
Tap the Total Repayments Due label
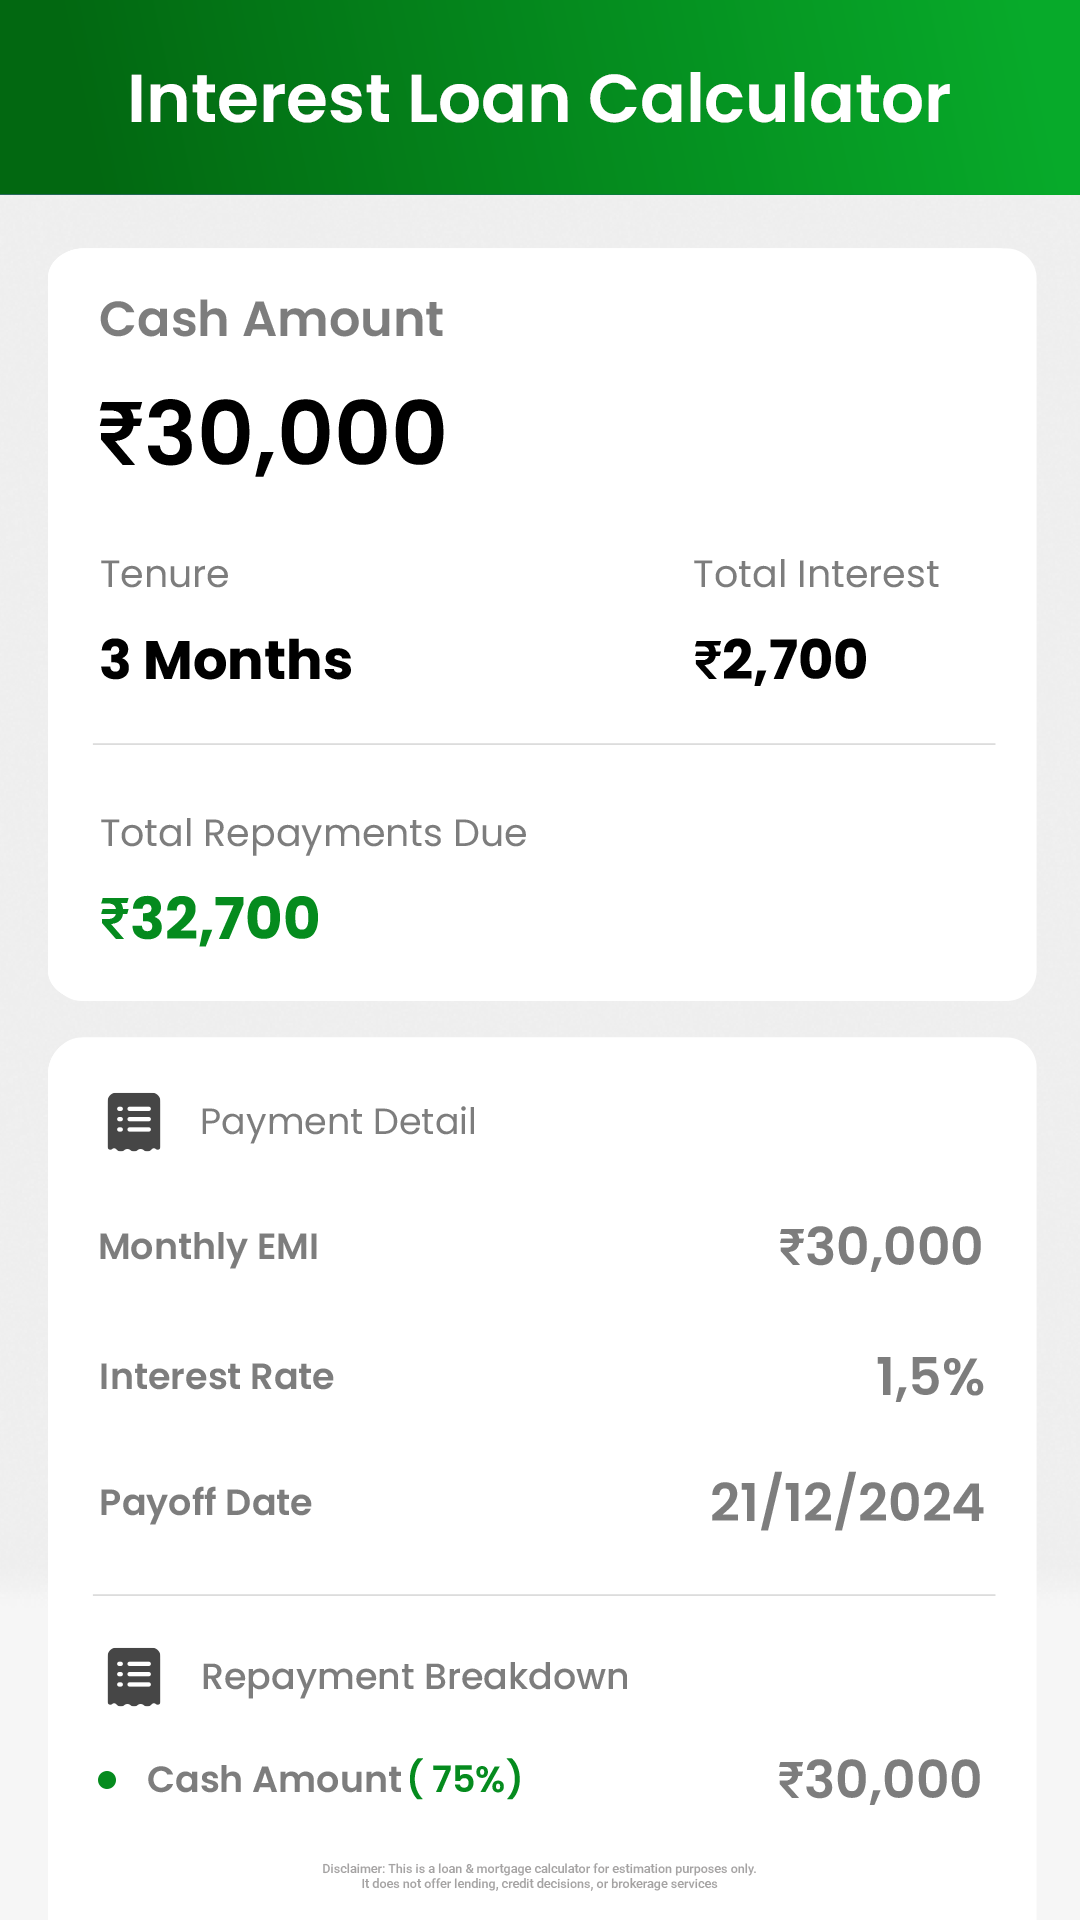pyautogui.click(x=314, y=834)
